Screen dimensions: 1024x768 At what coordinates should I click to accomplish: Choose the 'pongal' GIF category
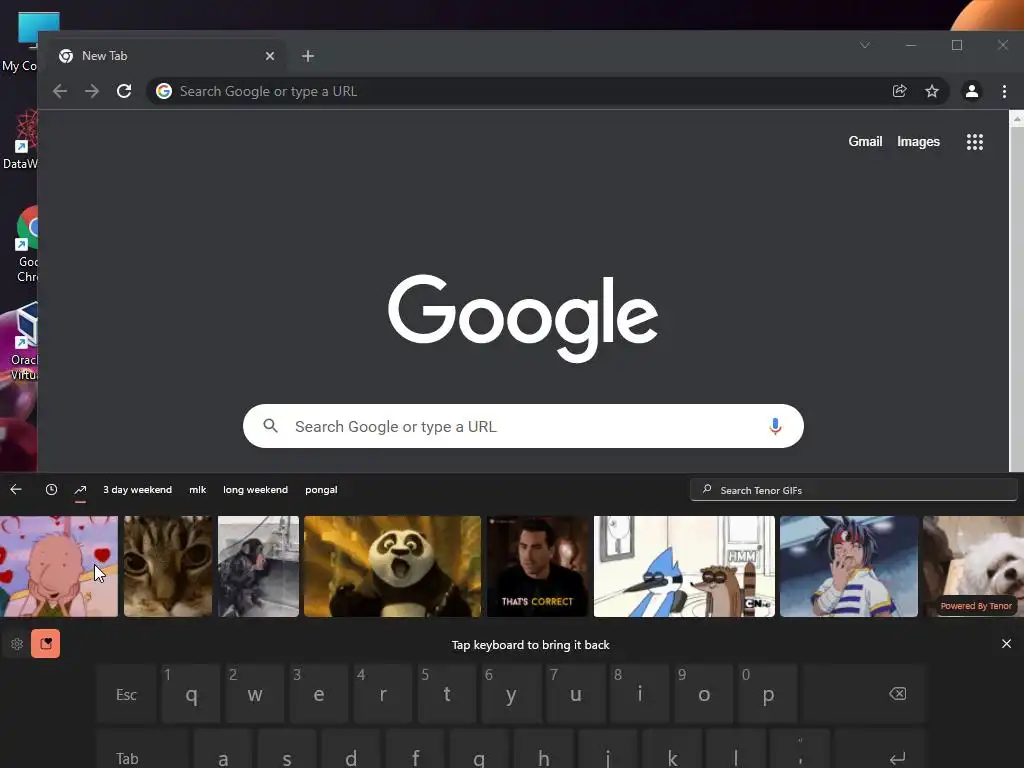321,490
